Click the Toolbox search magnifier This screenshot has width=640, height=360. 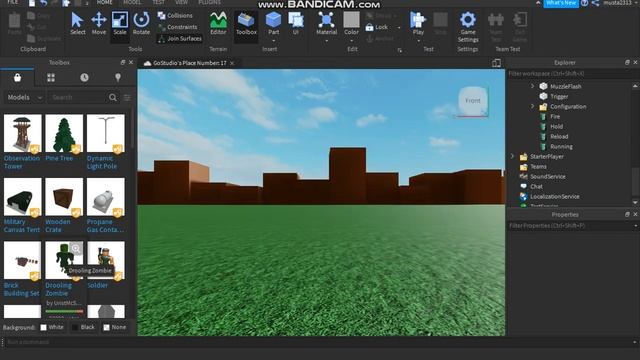pyautogui.click(x=113, y=98)
